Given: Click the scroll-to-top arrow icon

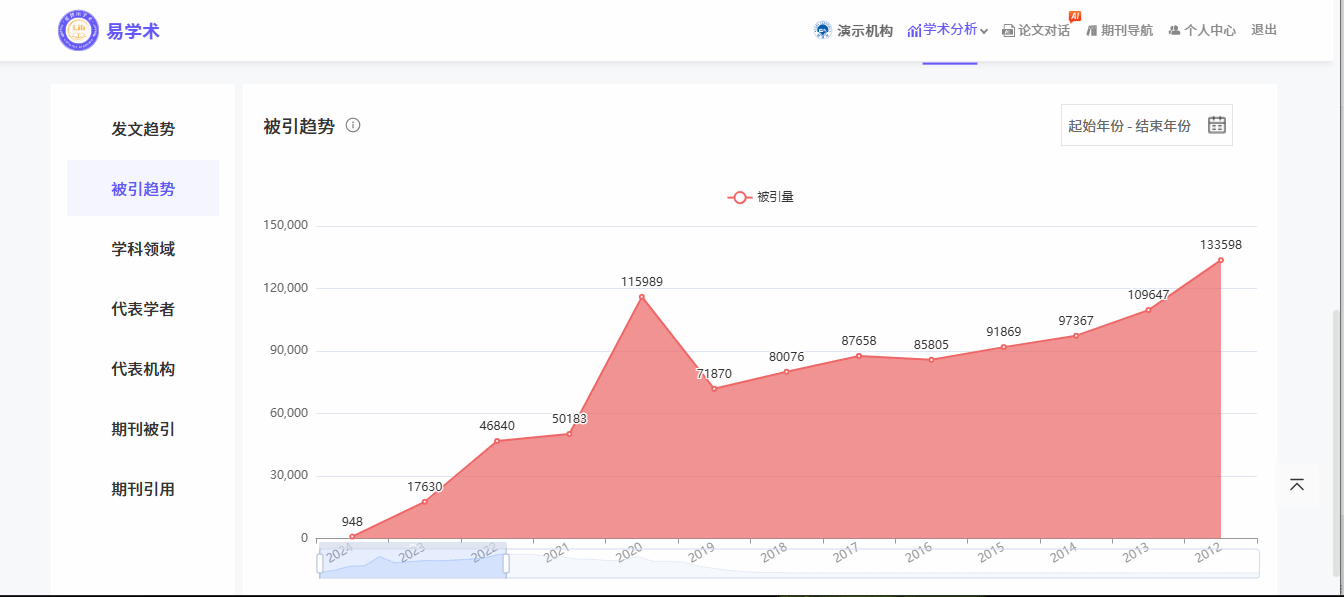Looking at the screenshot, I should [1297, 485].
